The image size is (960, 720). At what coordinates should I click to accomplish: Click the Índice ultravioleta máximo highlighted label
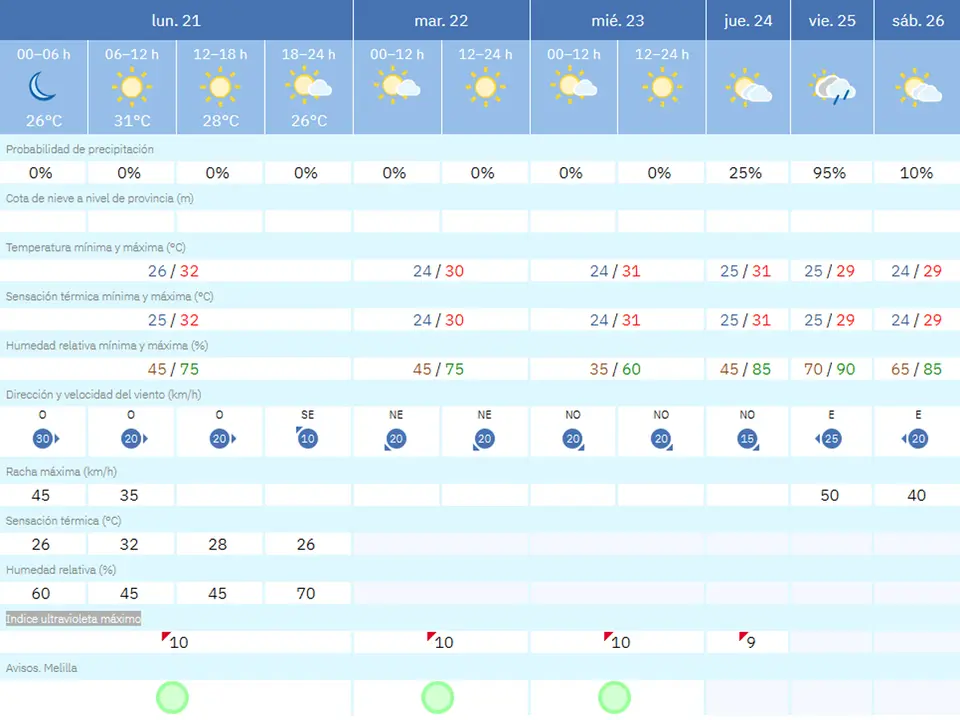(x=73, y=619)
